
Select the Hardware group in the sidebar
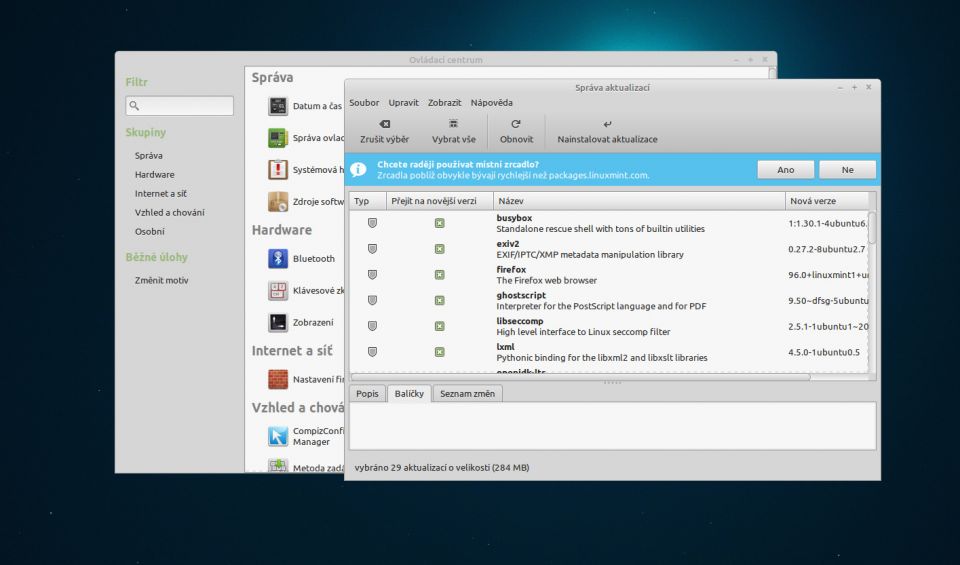(154, 174)
